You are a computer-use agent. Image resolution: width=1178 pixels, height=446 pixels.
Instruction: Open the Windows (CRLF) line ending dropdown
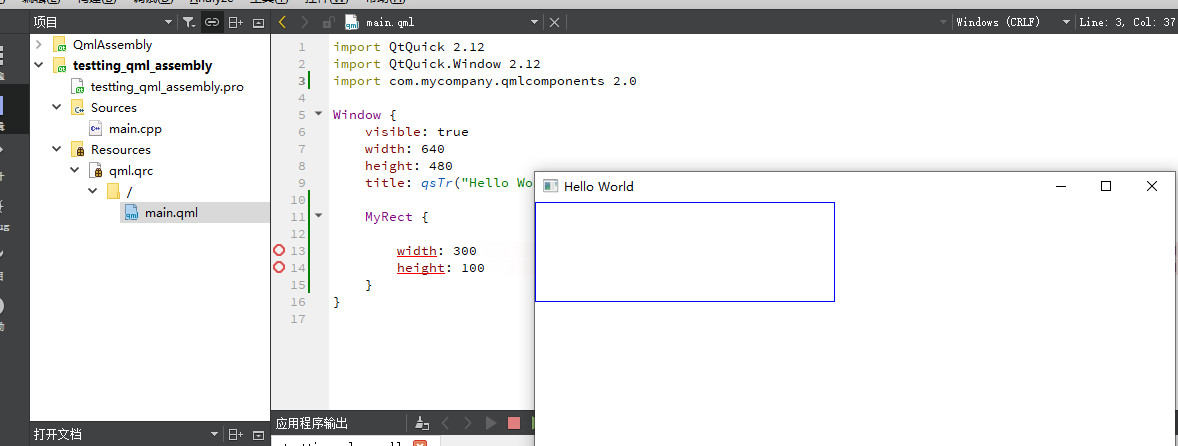click(1066, 23)
